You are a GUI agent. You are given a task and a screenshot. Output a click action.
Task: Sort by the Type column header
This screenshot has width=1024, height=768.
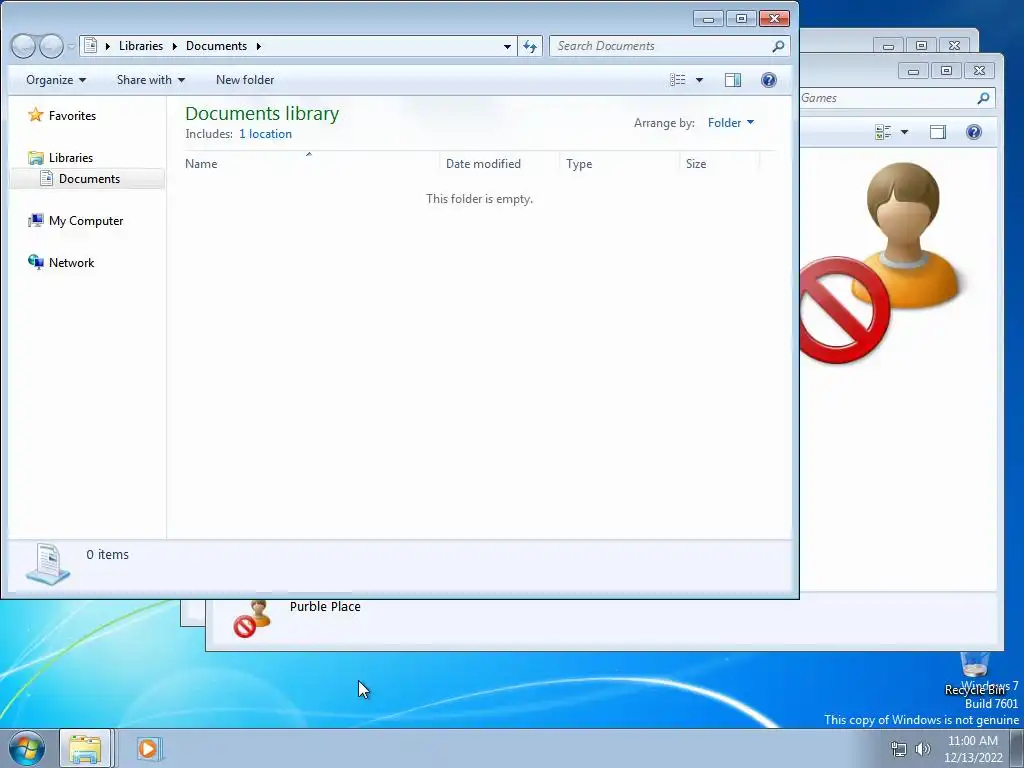coord(620,163)
